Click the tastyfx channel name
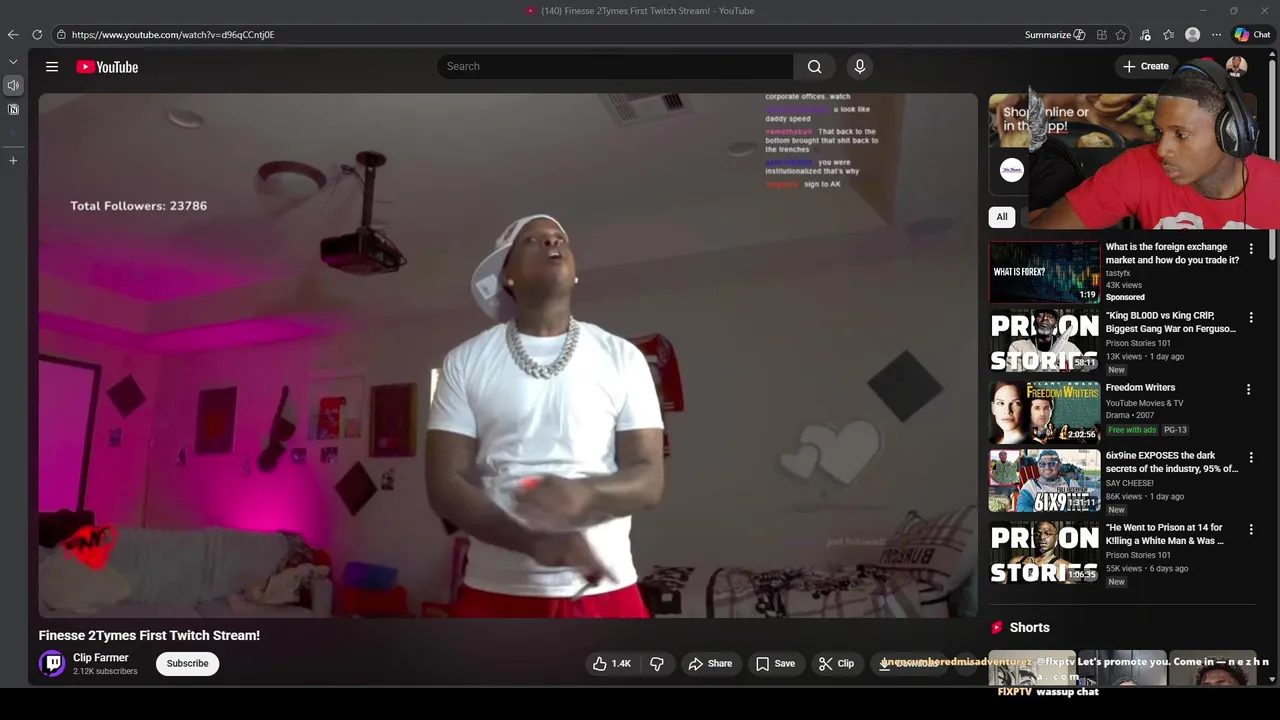This screenshot has height=720, width=1280. (1118, 273)
